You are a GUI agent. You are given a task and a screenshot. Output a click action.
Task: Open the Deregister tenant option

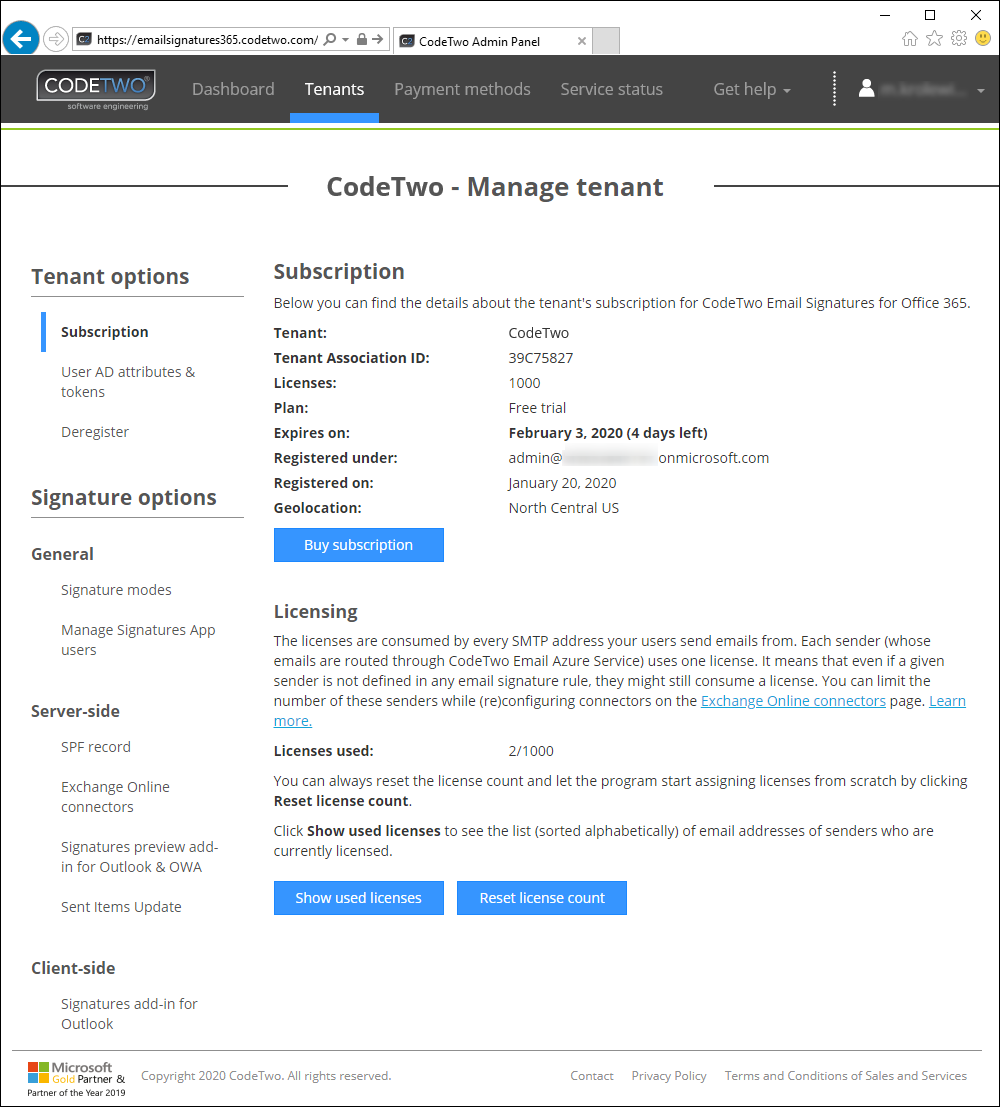(95, 432)
